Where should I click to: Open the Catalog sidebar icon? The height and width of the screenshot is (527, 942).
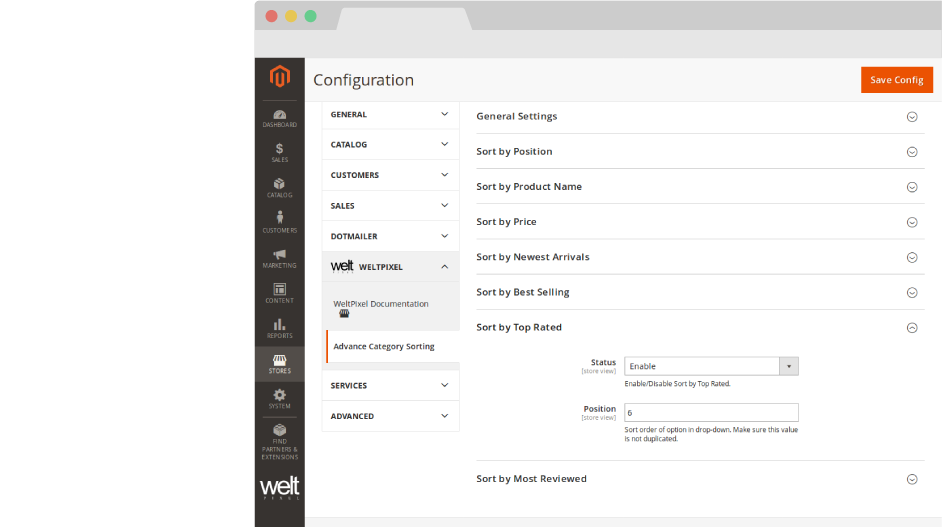279,188
